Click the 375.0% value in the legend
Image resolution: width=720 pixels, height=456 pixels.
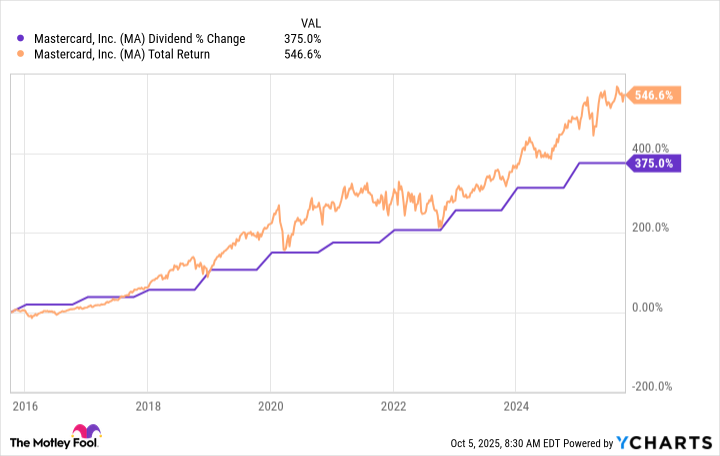[302, 39]
